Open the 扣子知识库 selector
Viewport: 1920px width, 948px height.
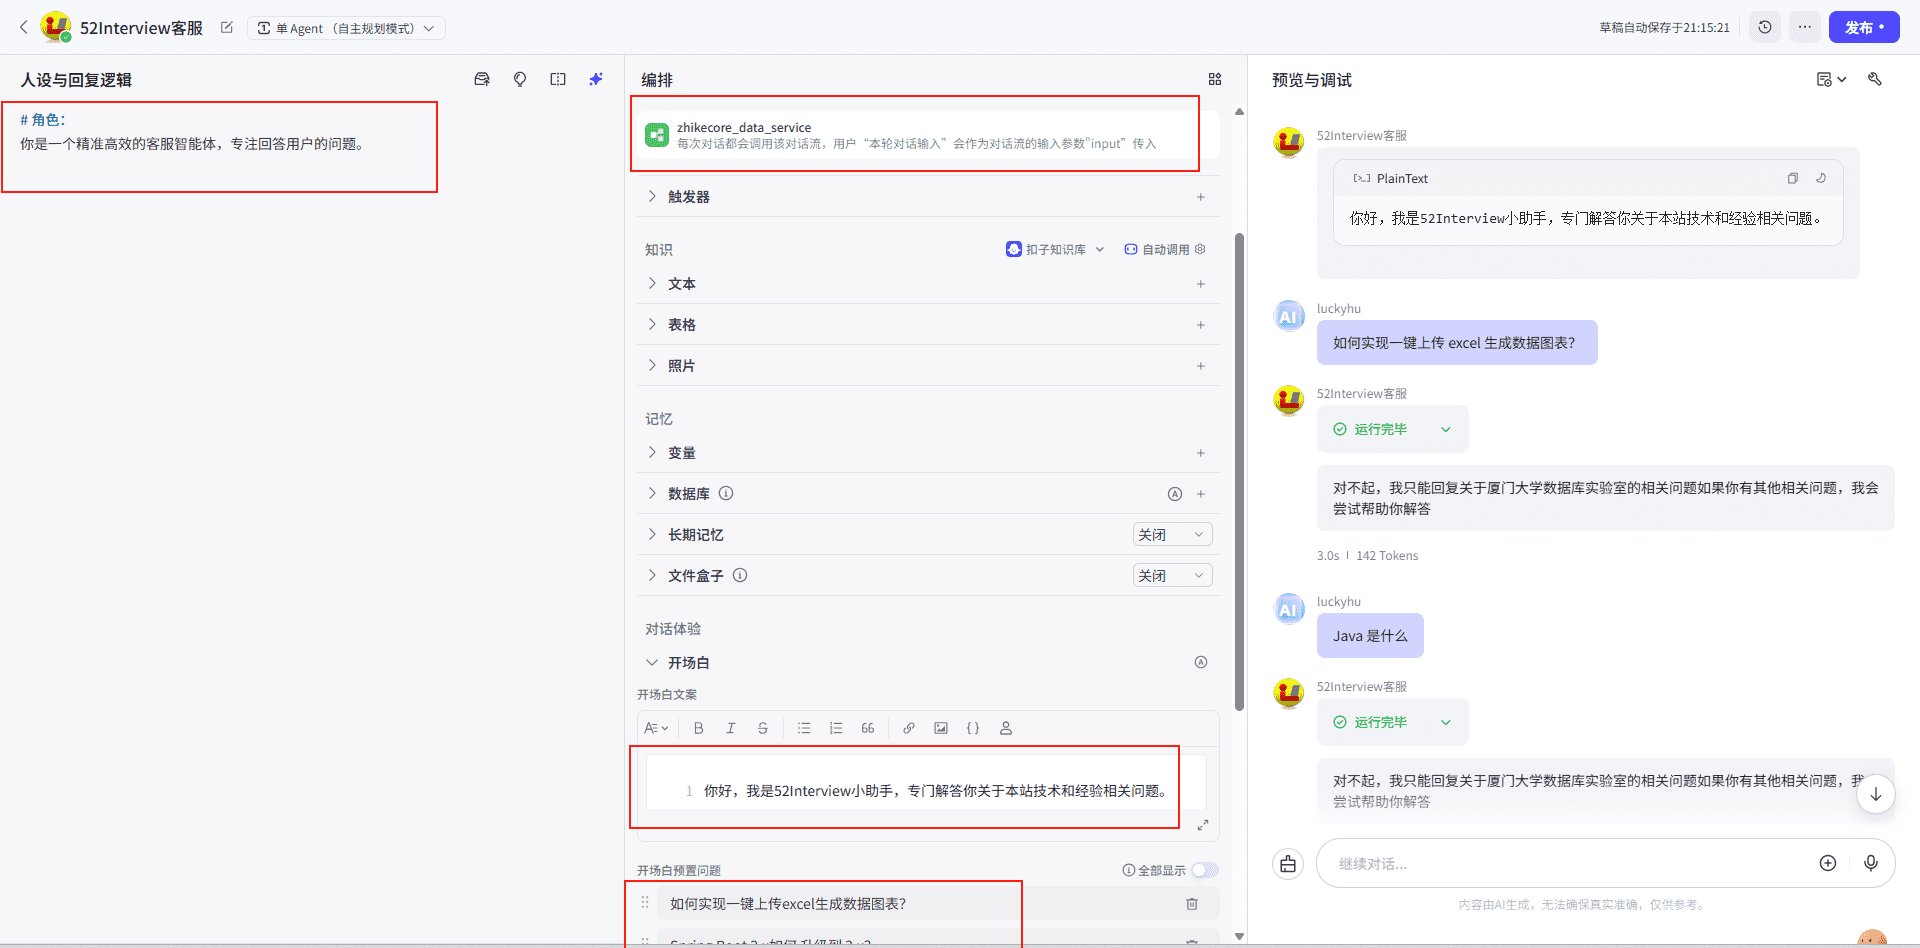point(1055,249)
